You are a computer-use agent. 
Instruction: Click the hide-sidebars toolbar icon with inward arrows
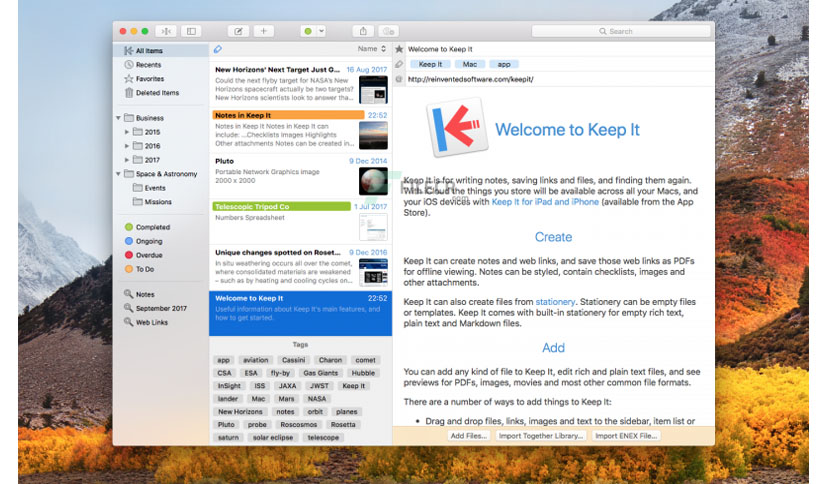point(166,31)
